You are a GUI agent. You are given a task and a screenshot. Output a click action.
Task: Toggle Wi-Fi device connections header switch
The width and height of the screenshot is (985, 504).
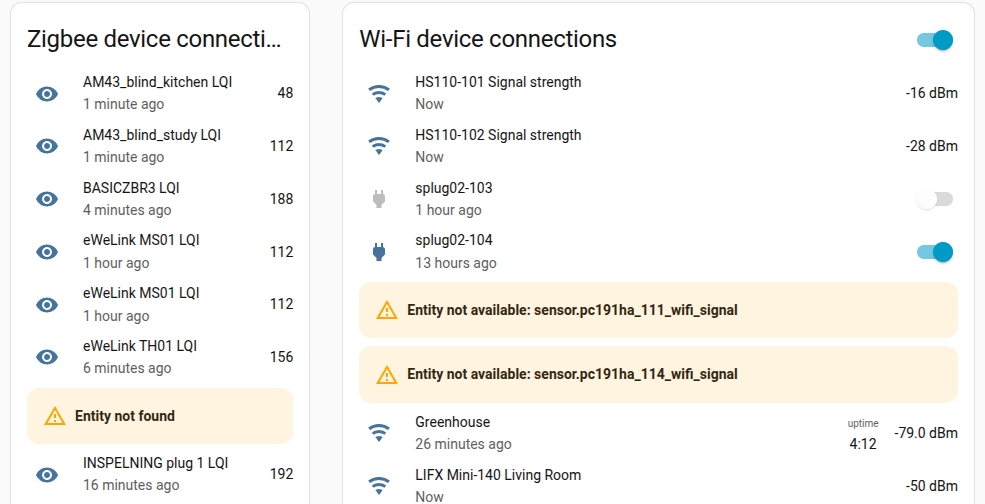[x=934, y=40]
